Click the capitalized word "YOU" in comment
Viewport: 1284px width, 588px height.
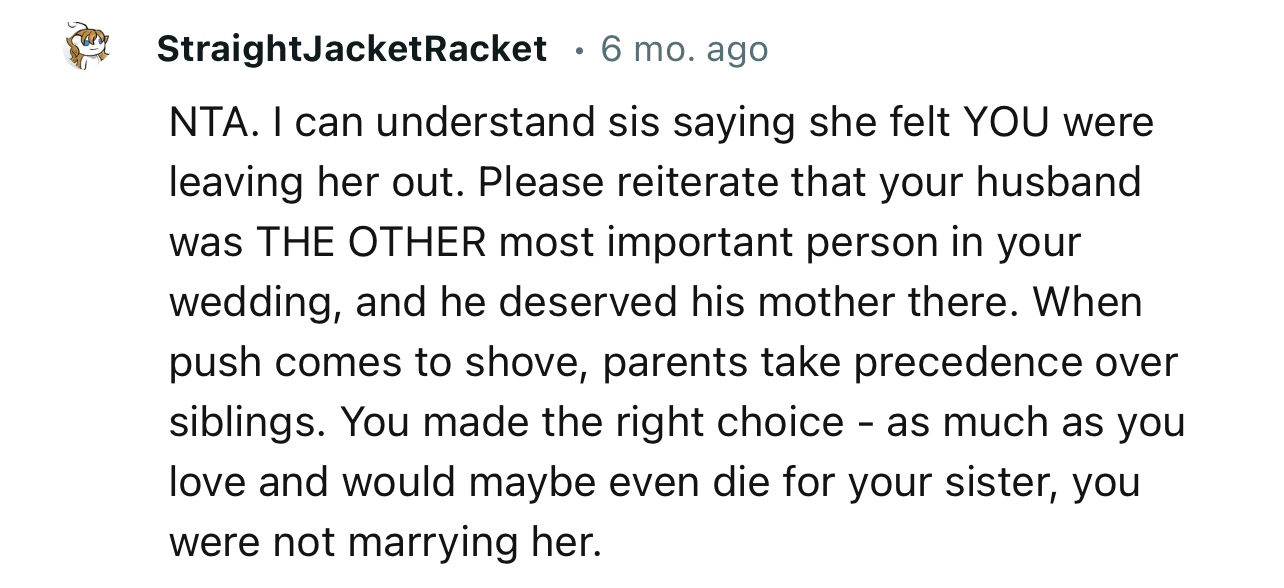1006,122
